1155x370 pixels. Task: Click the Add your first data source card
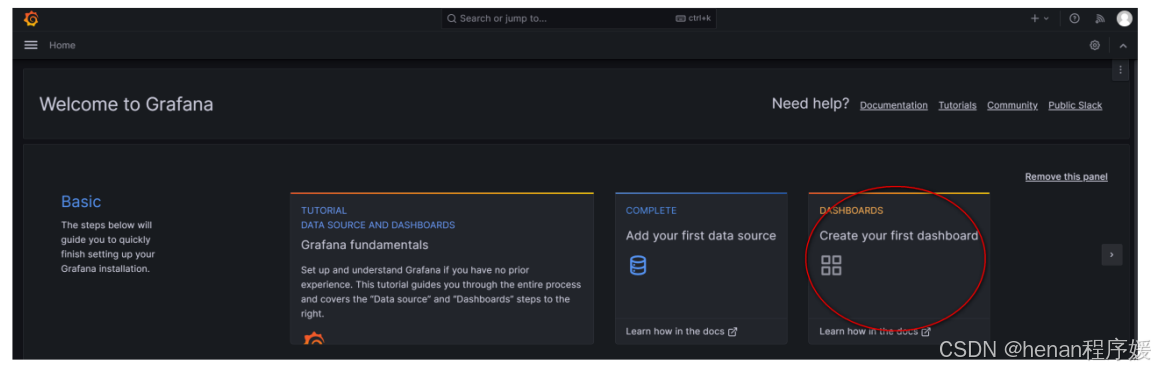click(x=701, y=268)
